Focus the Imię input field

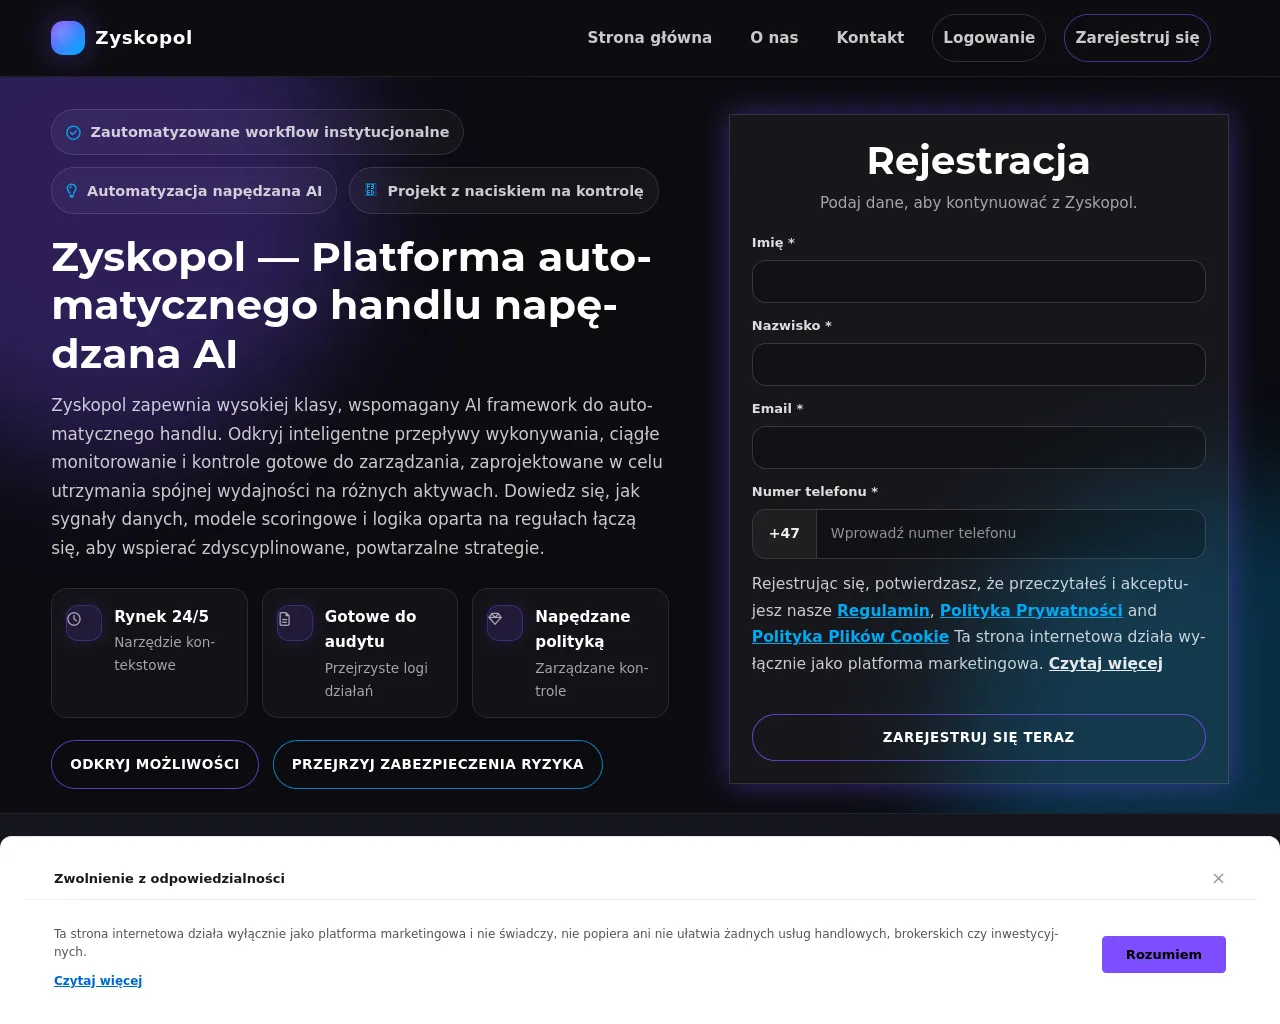pos(979,281)
